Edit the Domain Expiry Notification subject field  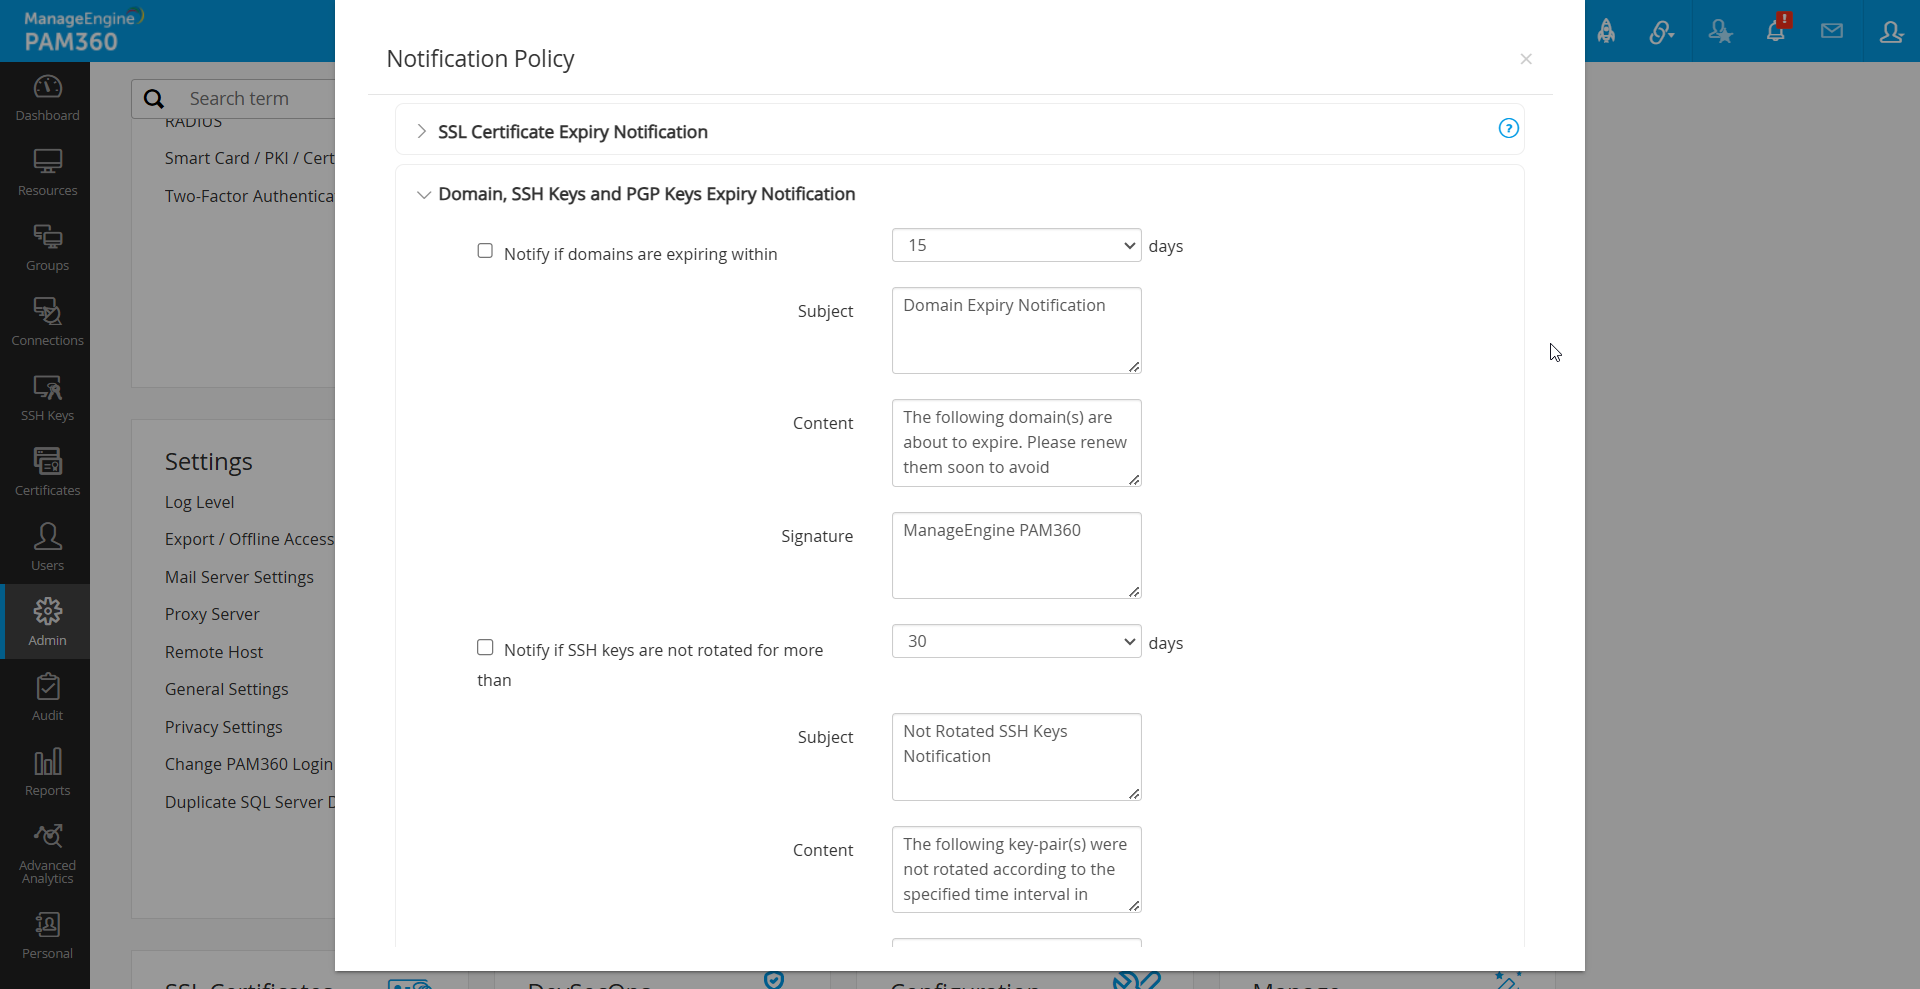click(1016, 330)
